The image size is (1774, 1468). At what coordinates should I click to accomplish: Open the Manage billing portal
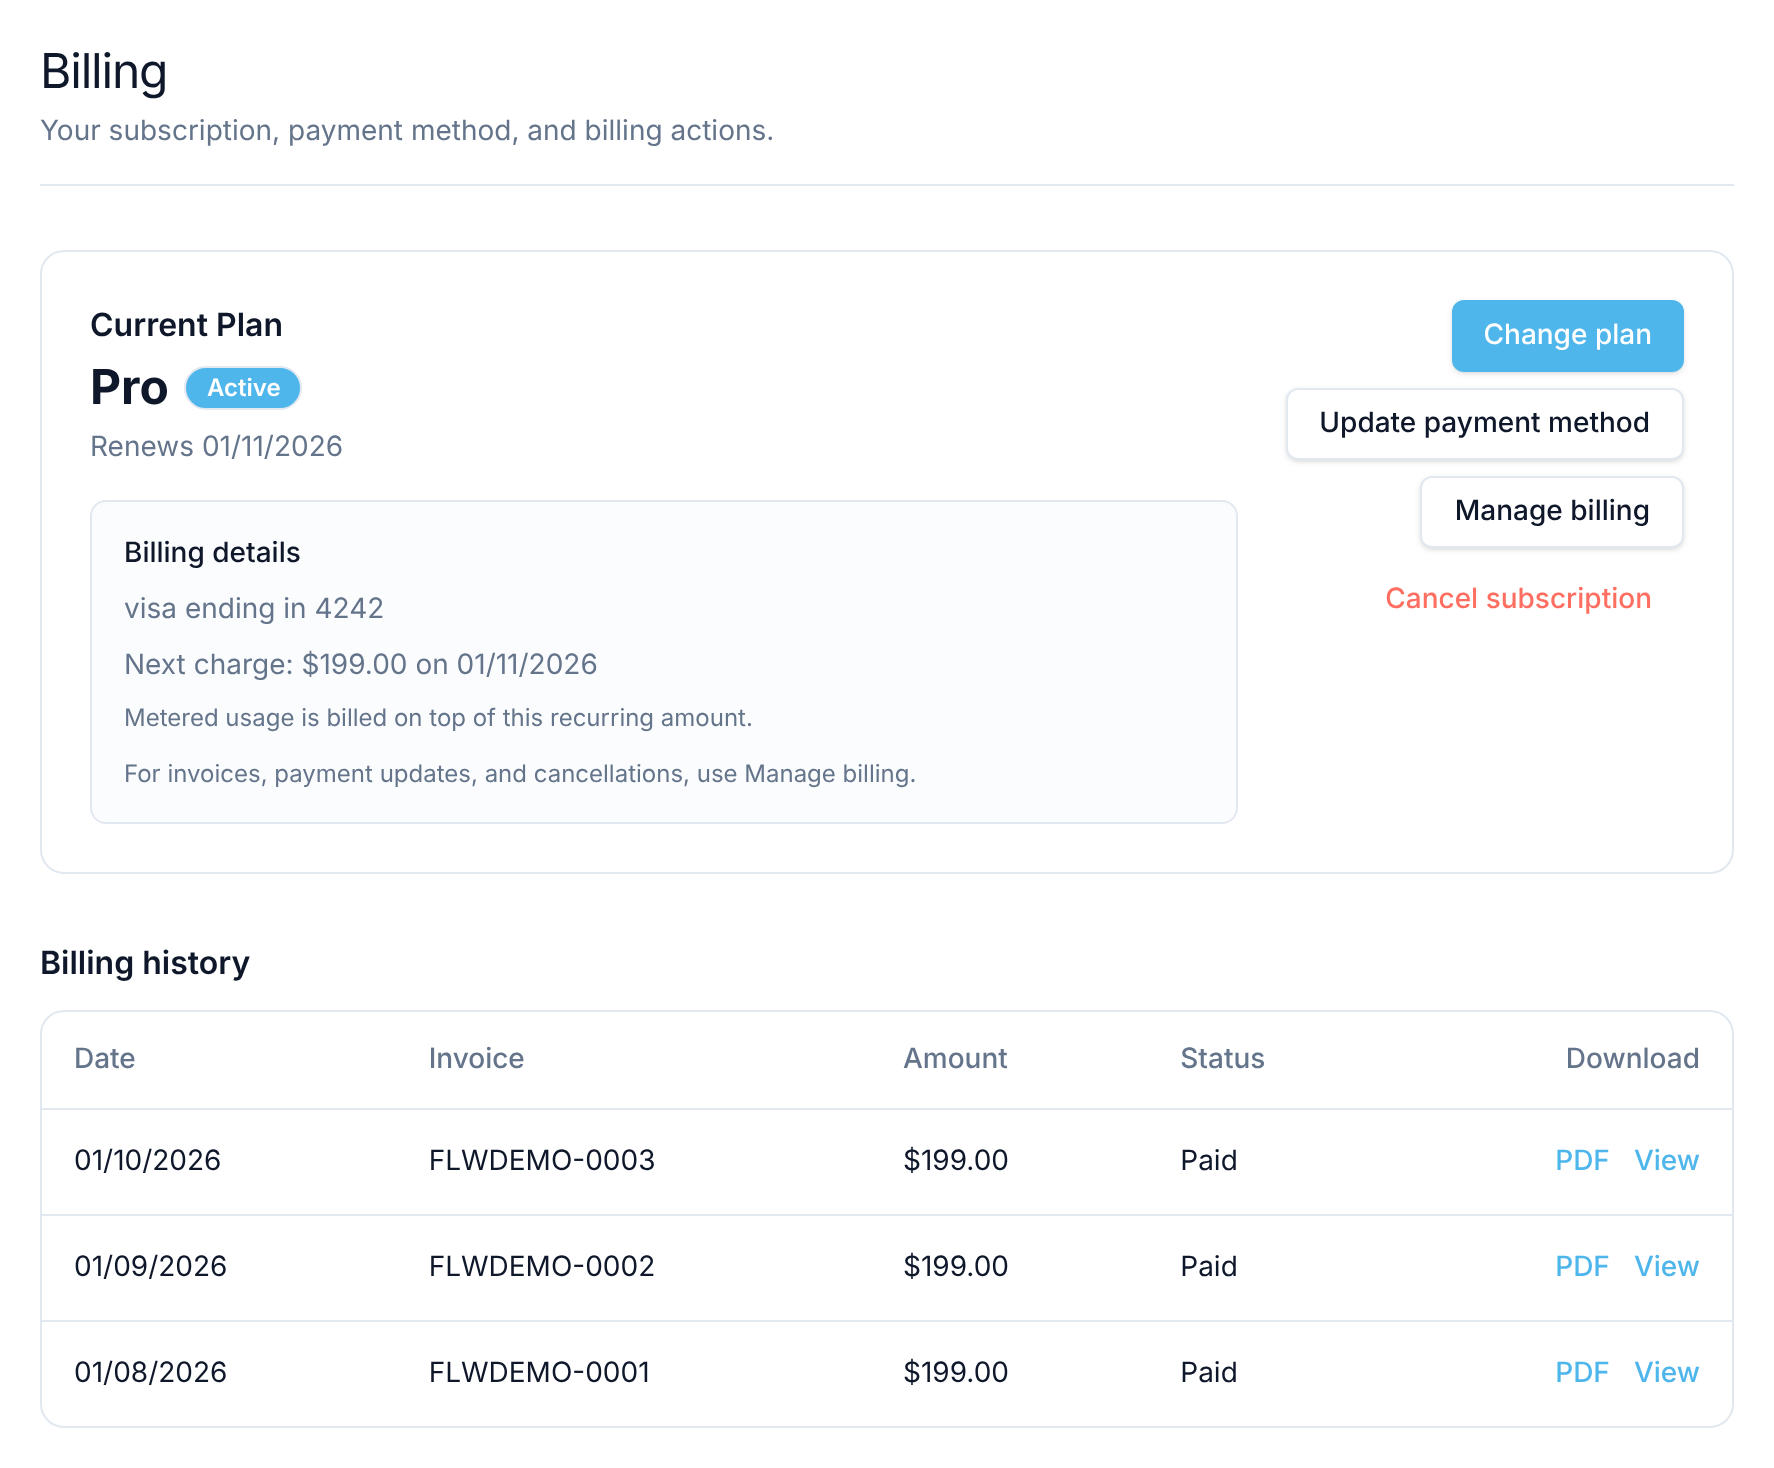point(1551,511)
